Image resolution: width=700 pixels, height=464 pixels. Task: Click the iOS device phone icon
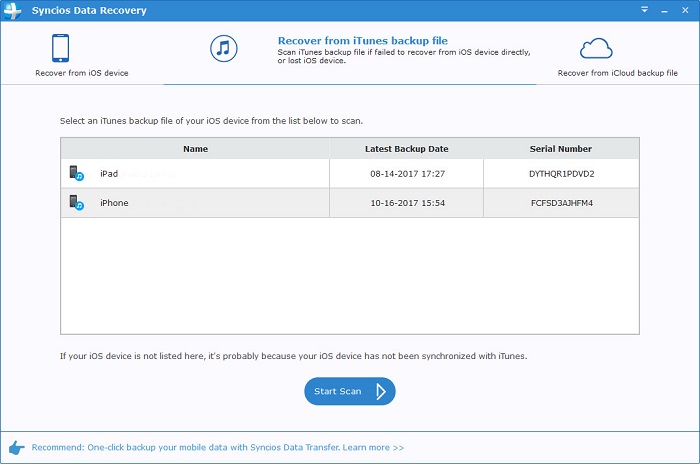pyautogui.click(x=60, y=48)
